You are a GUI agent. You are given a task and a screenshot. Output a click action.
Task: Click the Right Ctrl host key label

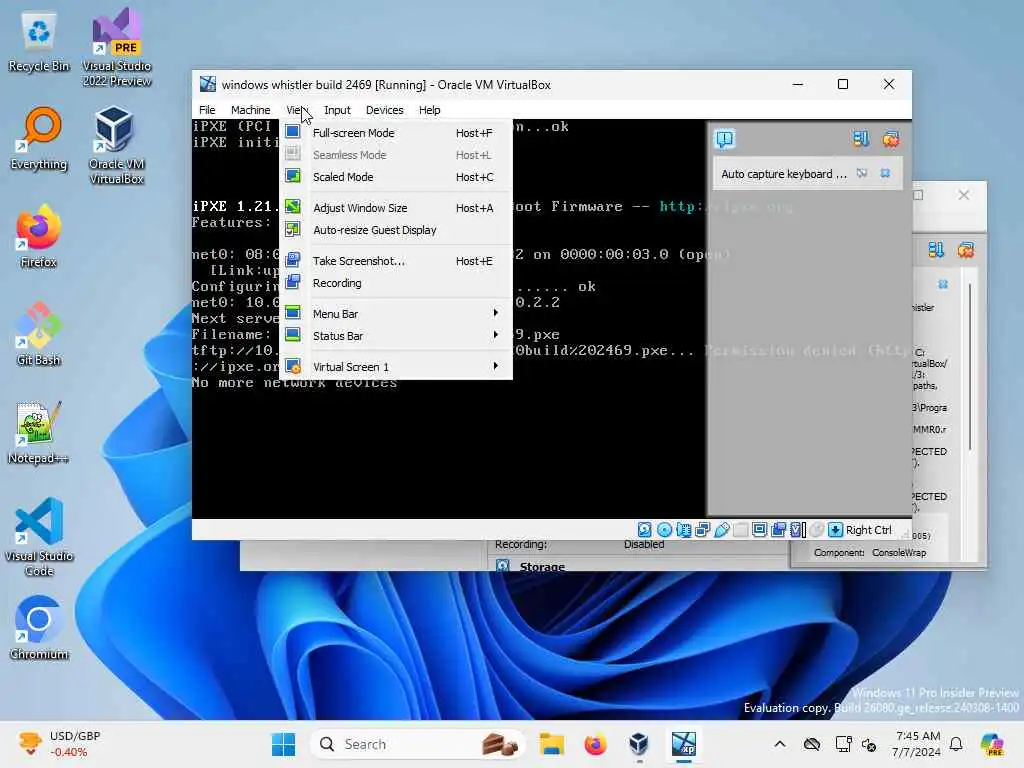868,530
